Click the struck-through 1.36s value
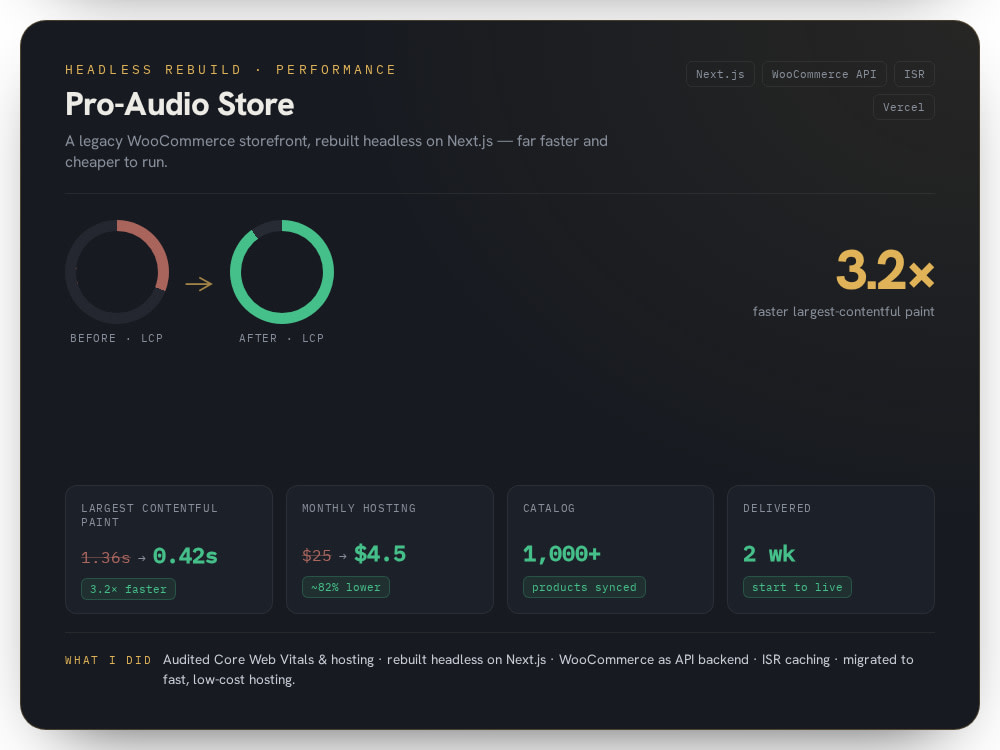1000x750 pixels. coord(106,558)
